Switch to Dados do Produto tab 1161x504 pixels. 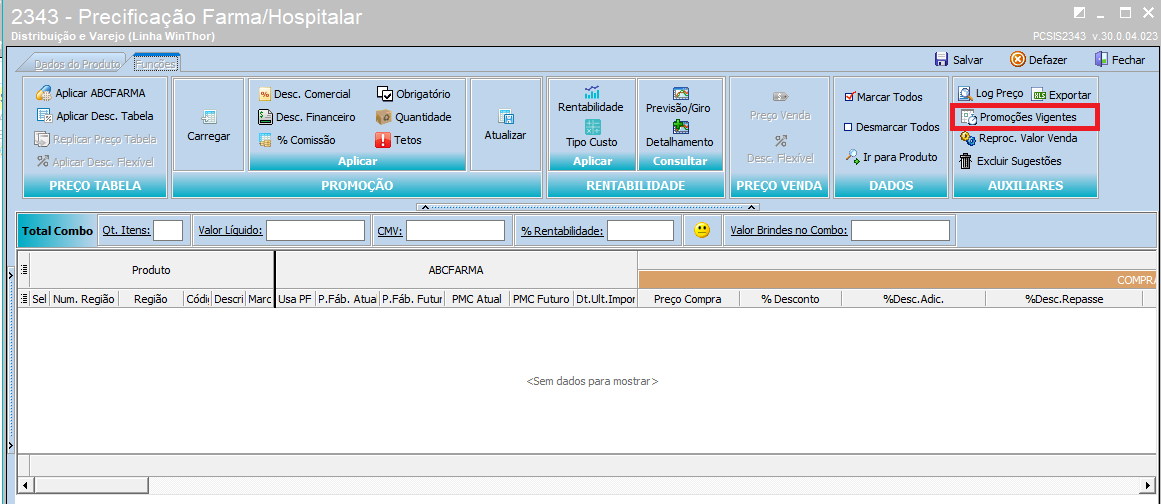point(77,64)
